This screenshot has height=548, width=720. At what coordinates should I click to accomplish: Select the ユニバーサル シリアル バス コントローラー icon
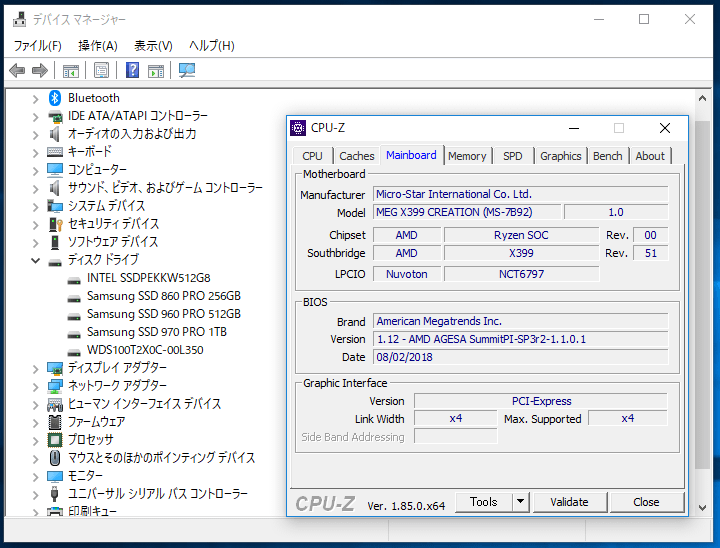tap(55, 494)
